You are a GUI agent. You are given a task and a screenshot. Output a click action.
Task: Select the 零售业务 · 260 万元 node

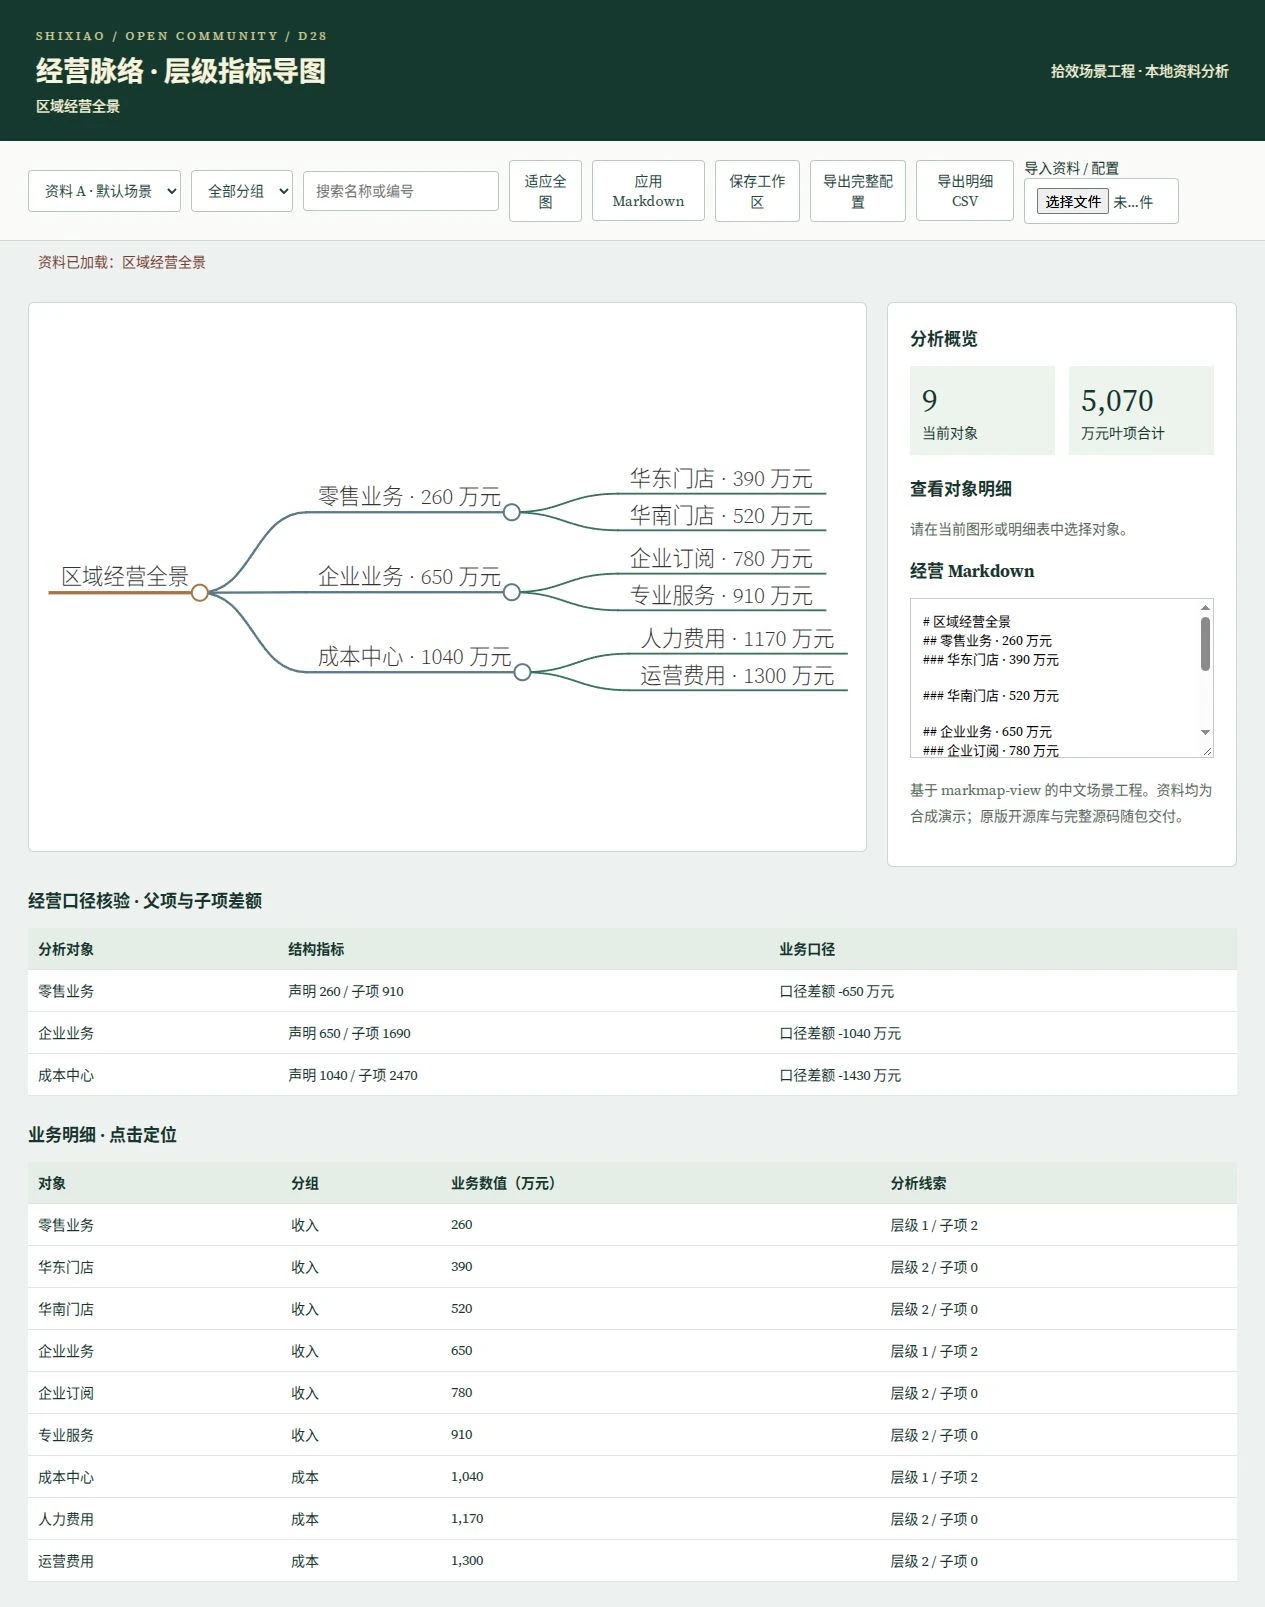click(x=409, y=497)
